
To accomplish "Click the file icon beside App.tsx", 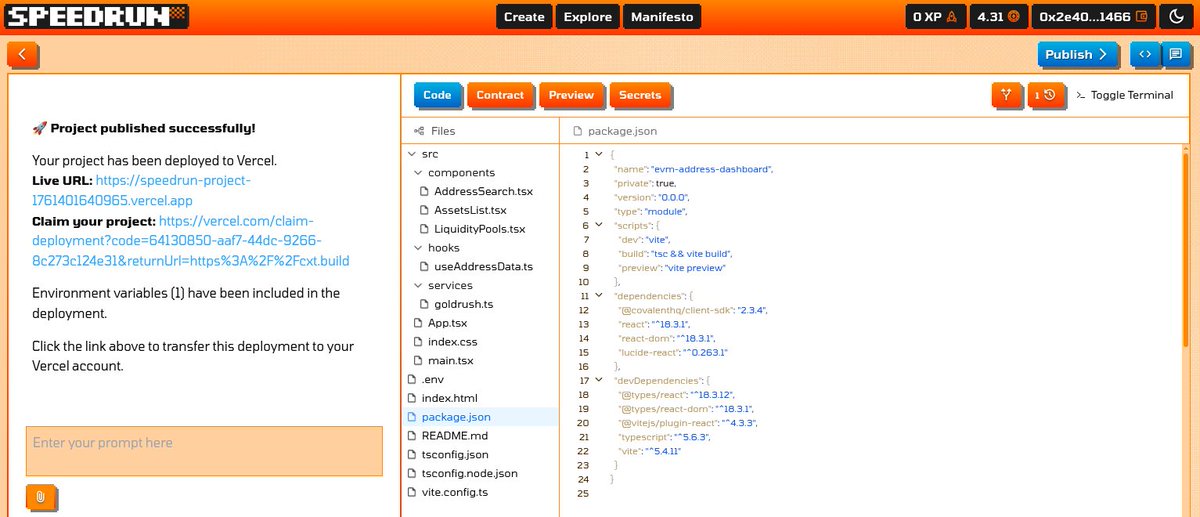I will pos(419,323).
